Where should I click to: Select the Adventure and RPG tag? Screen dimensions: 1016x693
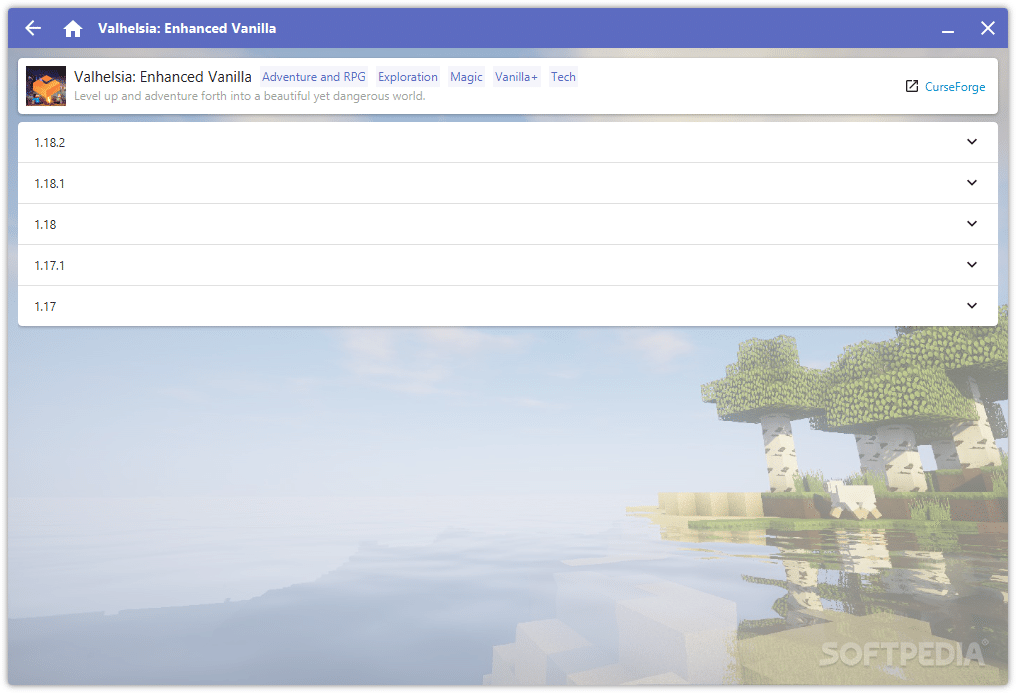pos(314,77)
